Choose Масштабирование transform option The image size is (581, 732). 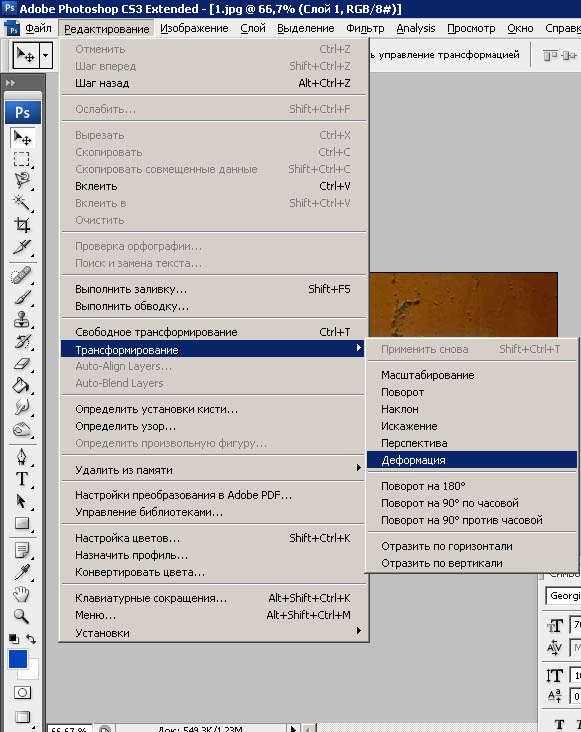click(472, 375)
